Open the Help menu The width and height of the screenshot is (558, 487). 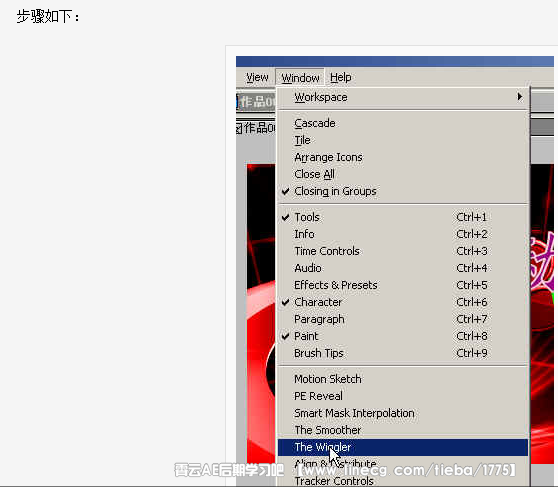click(x=341, y=77)
